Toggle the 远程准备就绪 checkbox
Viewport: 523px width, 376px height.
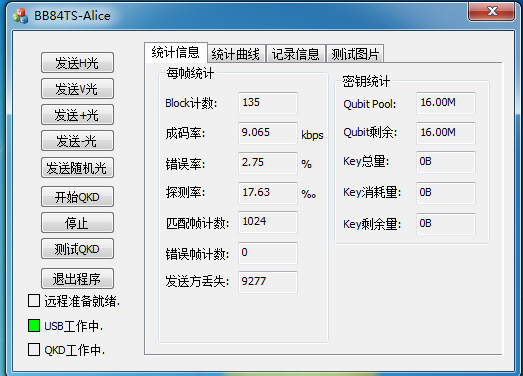(x=34, y=301)
